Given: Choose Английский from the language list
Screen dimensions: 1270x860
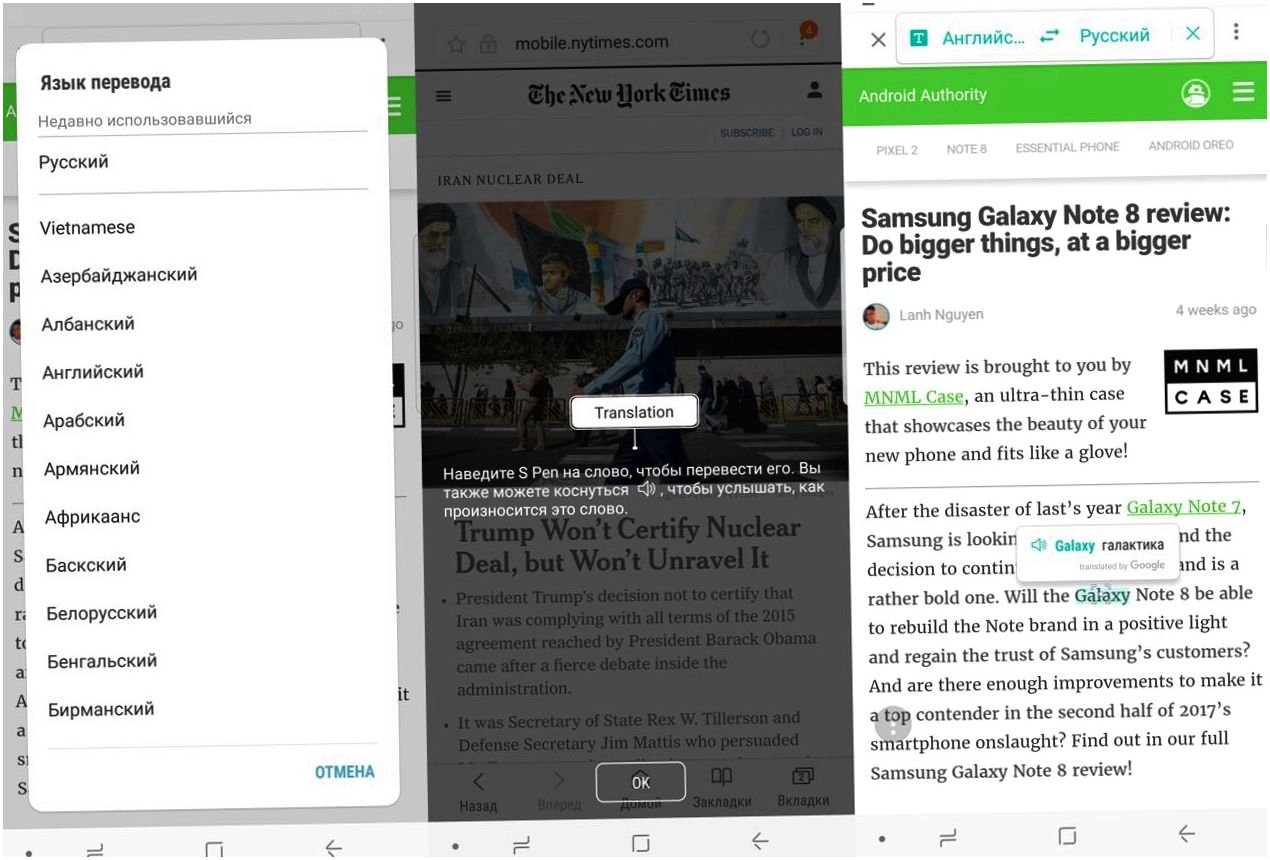Looking at the screenshot, I should (x=93, y=372).
